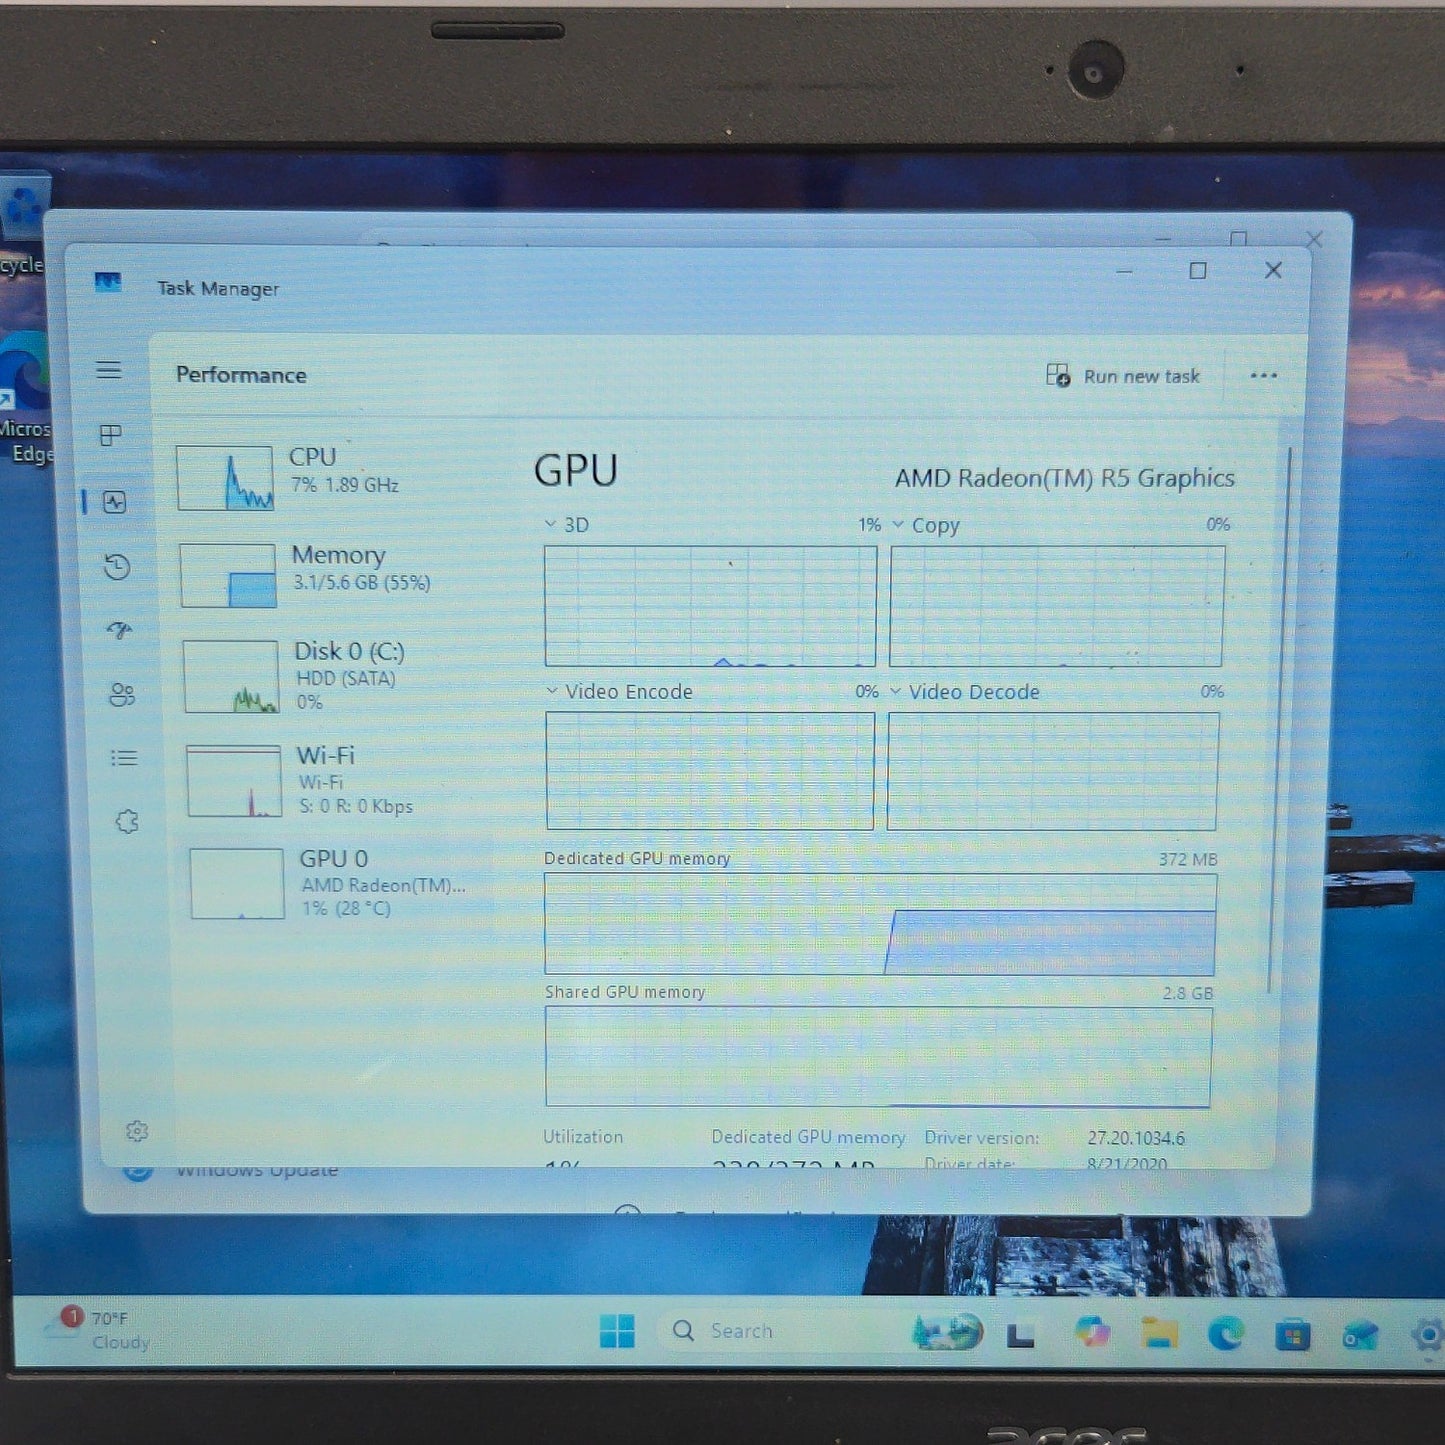Image resolution: width=1445 pixels, height=1445 pixels.
Task: Open Microsoft Store from the taskbar
Action: point(1293,1335)
